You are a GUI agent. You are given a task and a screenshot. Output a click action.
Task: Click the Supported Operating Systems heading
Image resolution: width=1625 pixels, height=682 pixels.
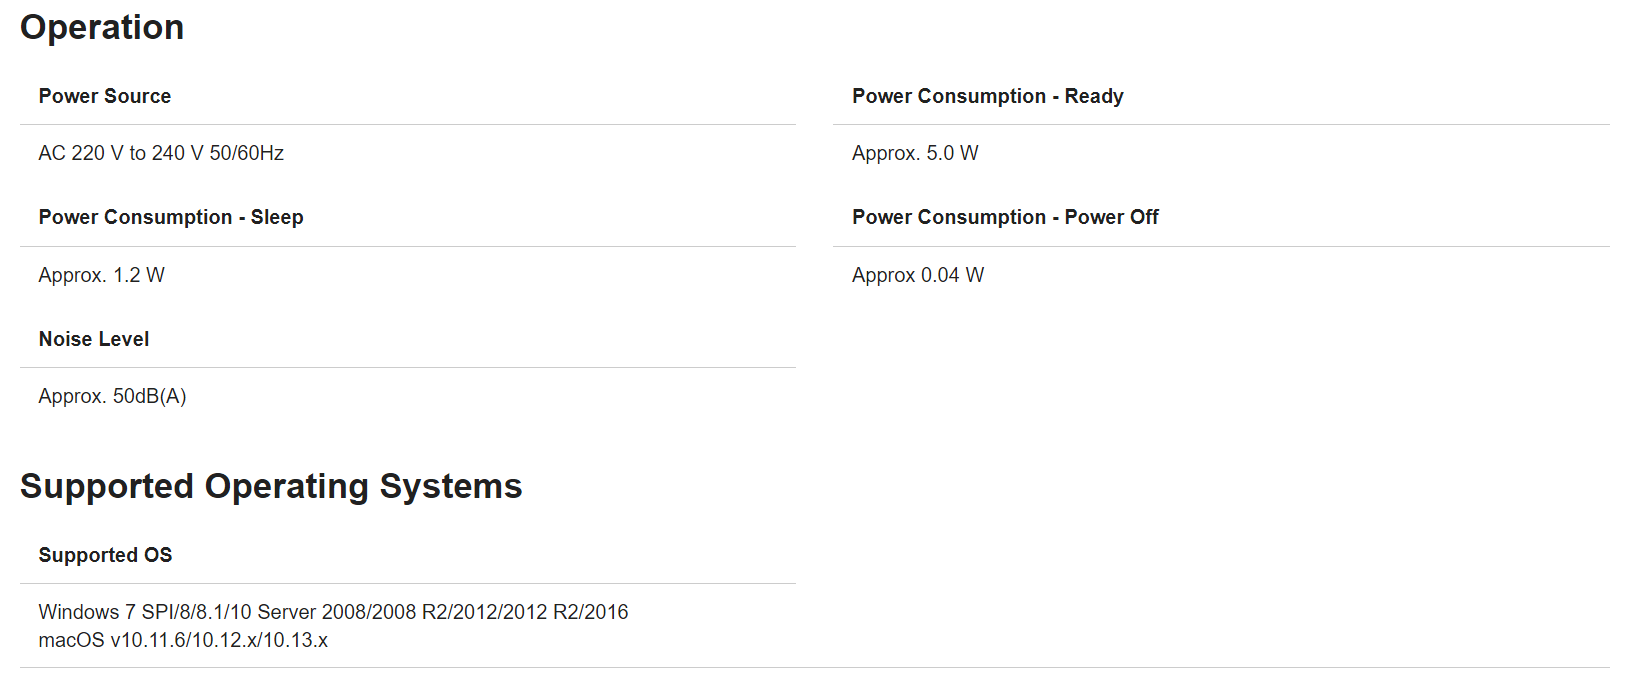(x=271, y=486)
